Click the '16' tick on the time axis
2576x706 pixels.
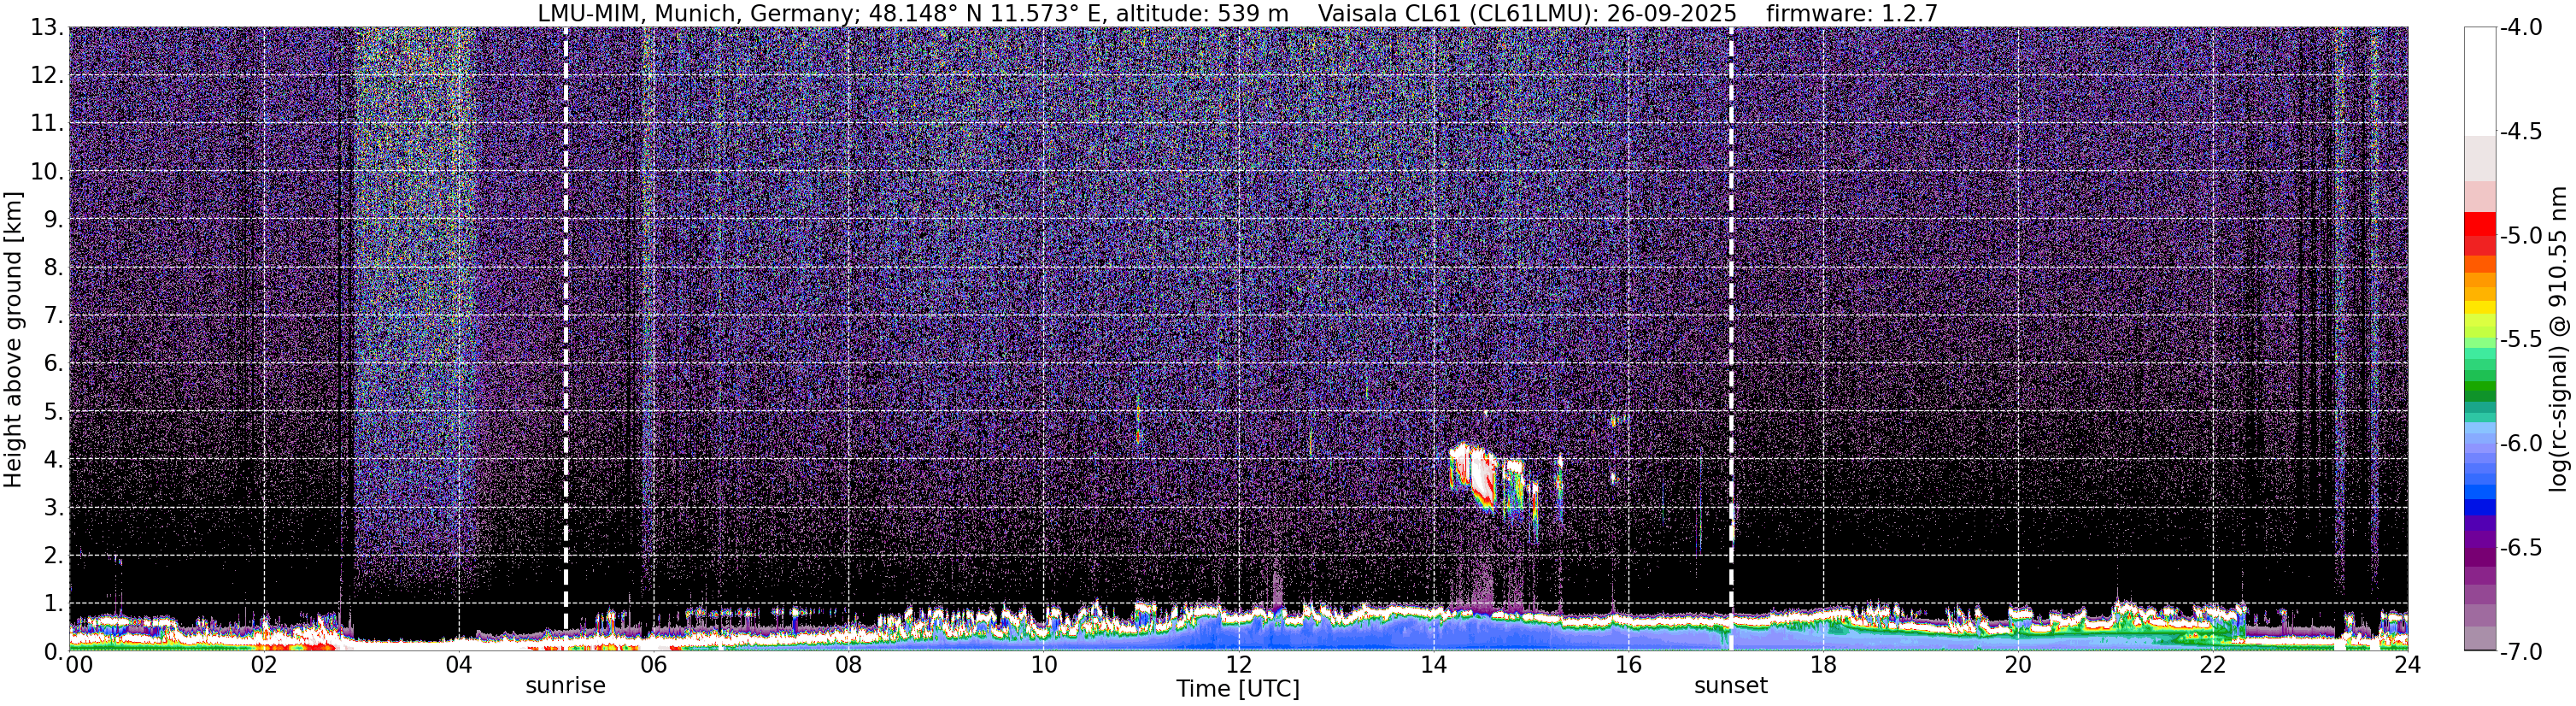1629,665
